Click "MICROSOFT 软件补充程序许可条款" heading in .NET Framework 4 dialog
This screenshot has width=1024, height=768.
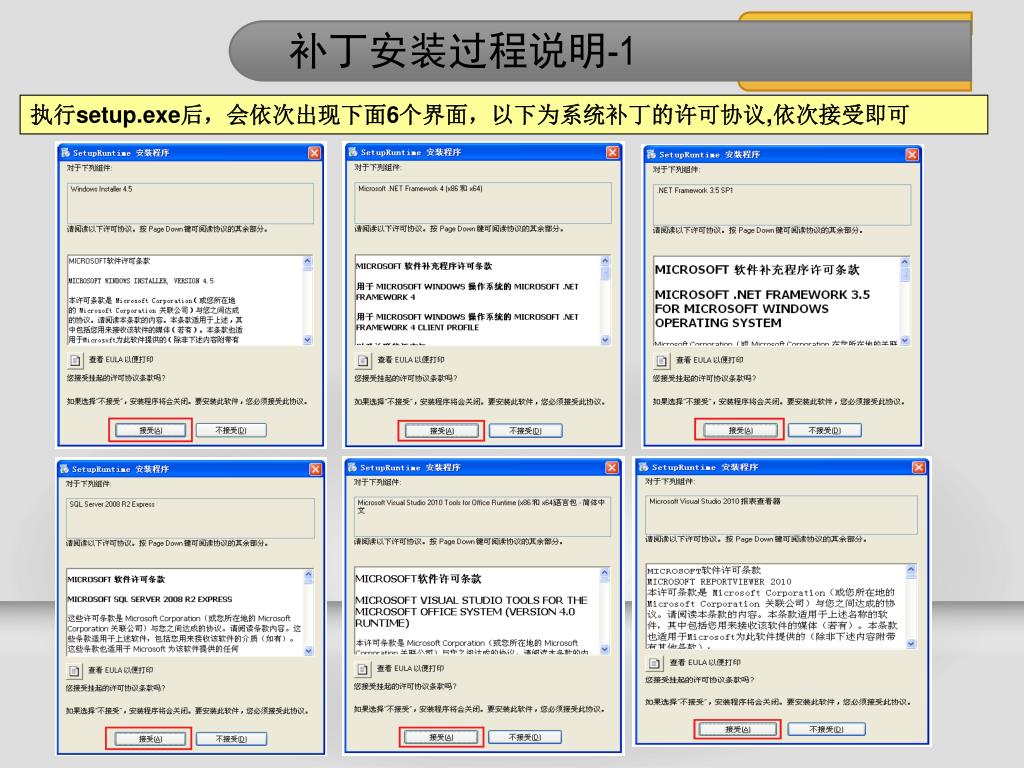424,266
